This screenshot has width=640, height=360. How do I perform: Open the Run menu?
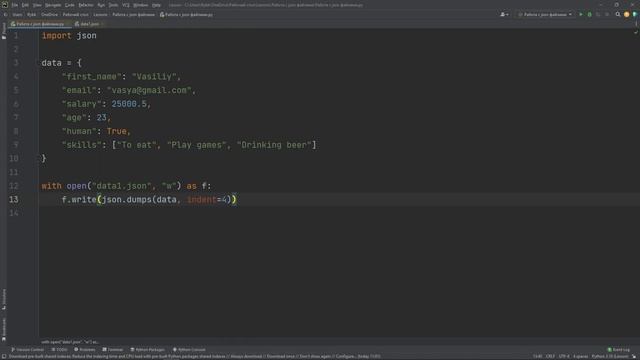pos(101,5)
